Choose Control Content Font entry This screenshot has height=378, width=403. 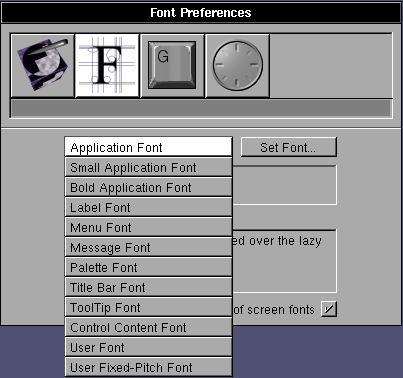pos(148,327)
